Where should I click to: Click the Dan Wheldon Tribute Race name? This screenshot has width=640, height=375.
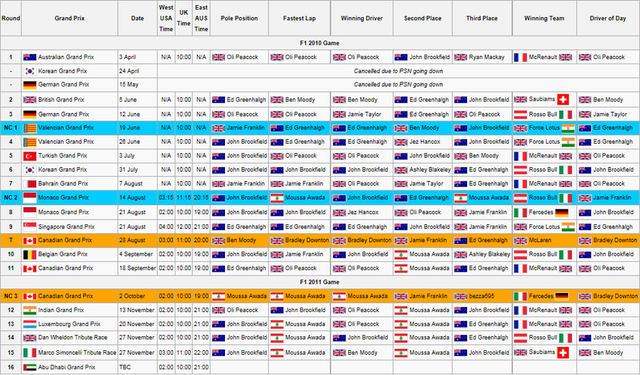point(73,337)
